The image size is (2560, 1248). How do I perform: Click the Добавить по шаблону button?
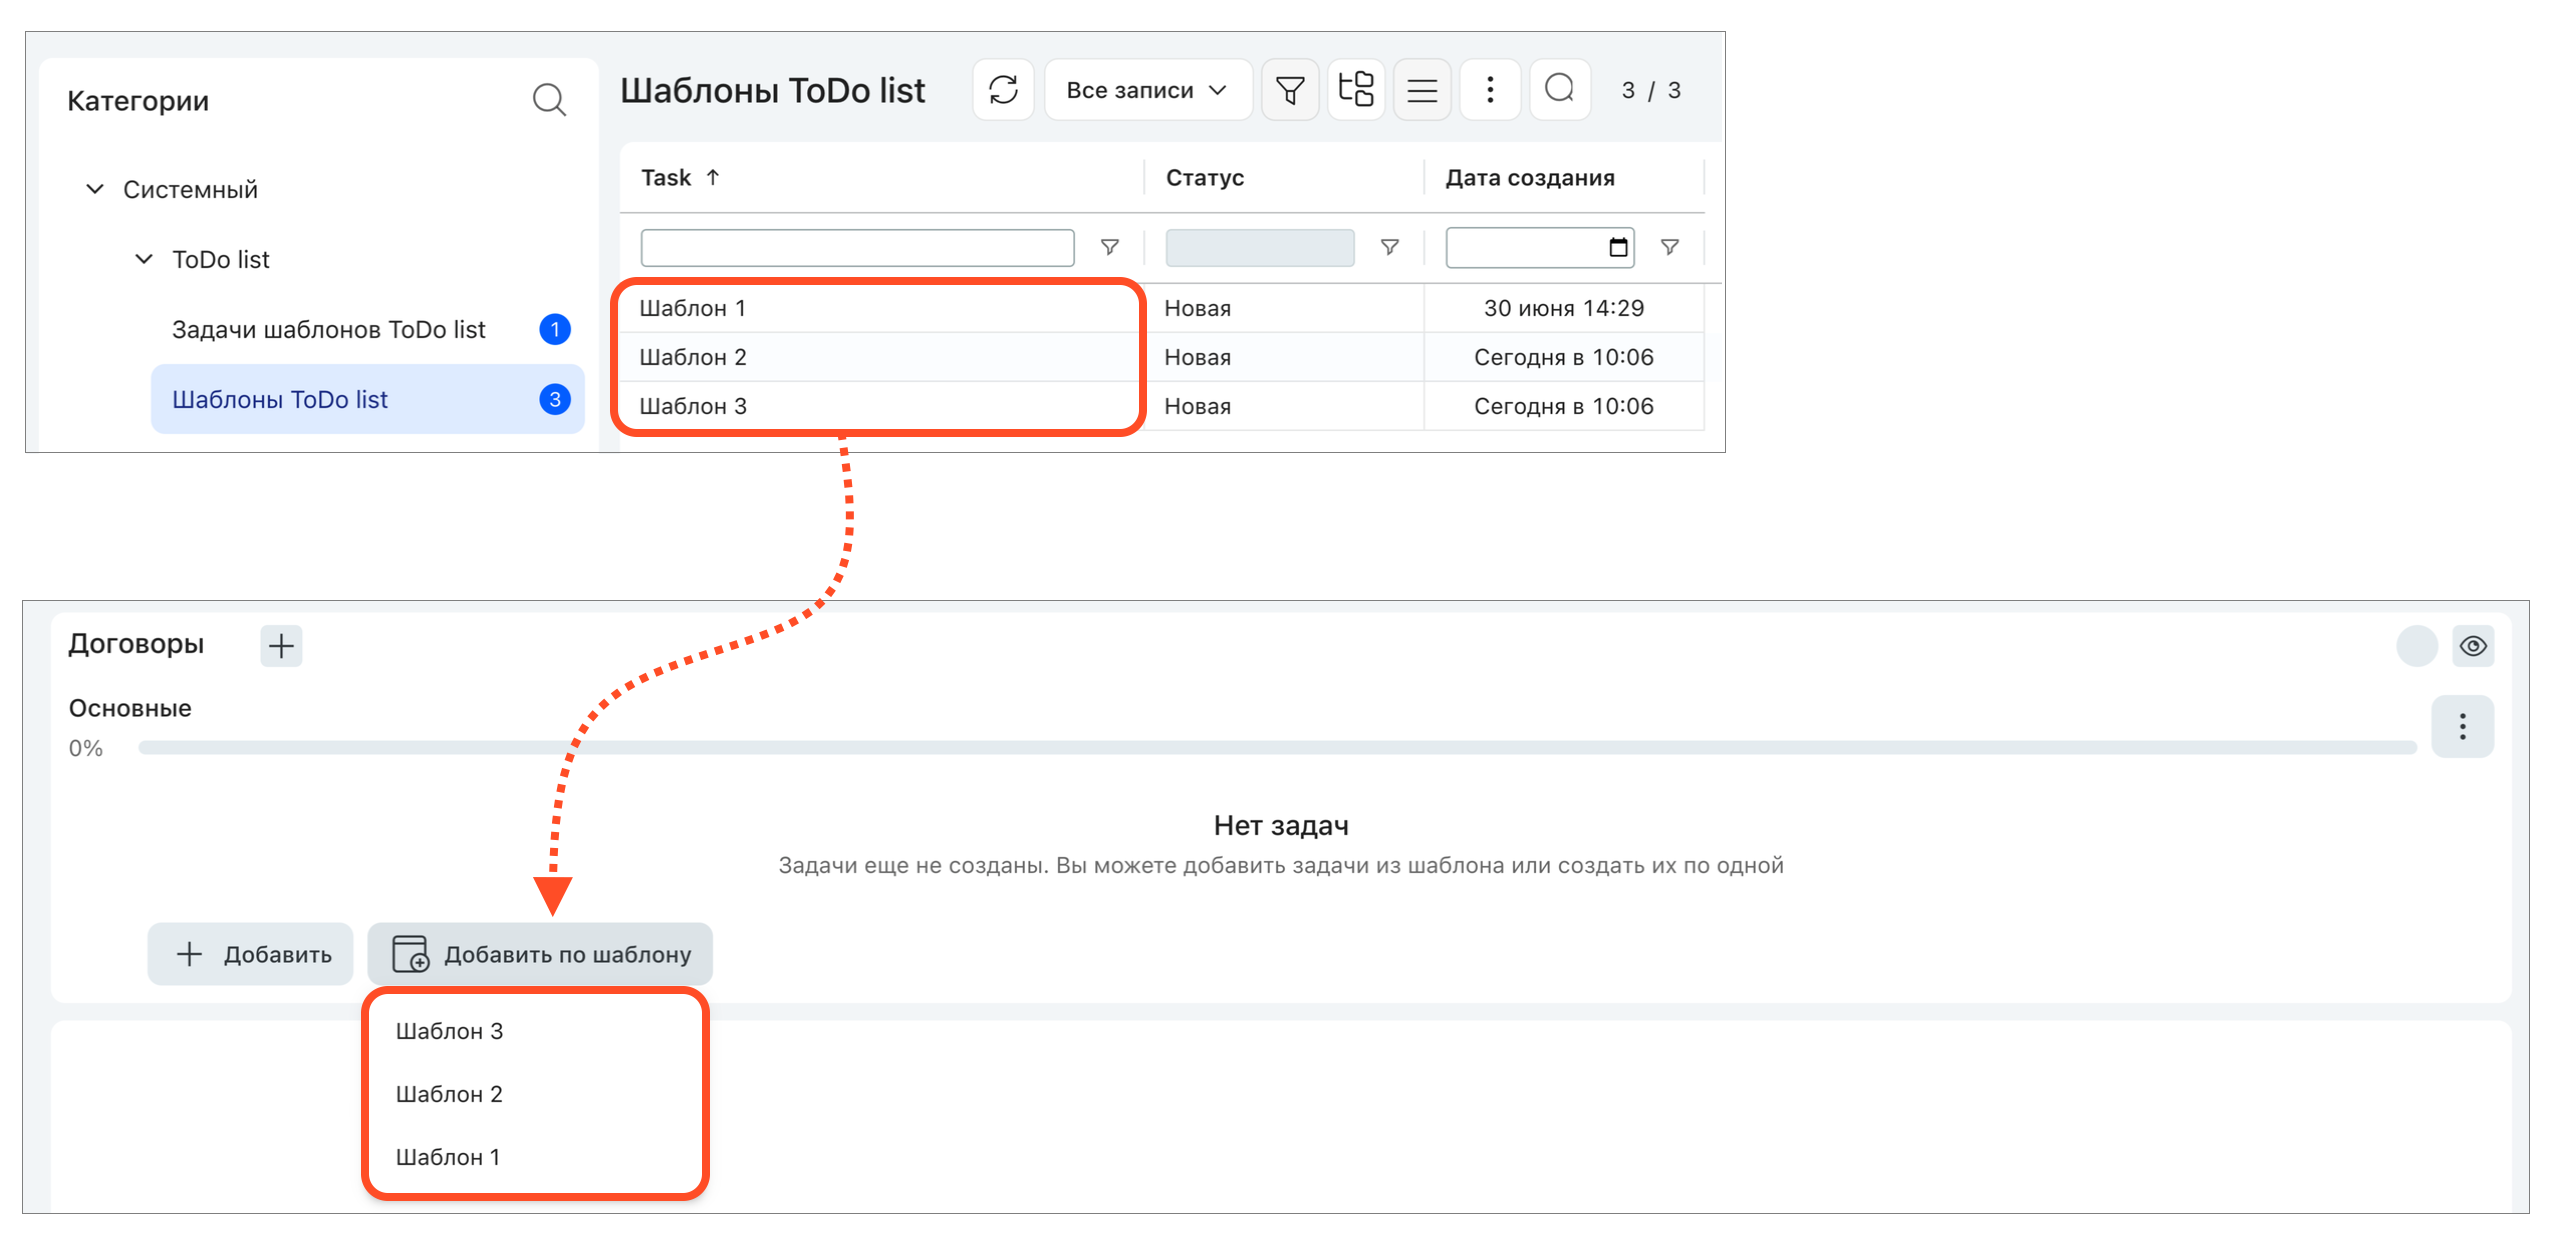pyautogui.click(x=540, y=954)
